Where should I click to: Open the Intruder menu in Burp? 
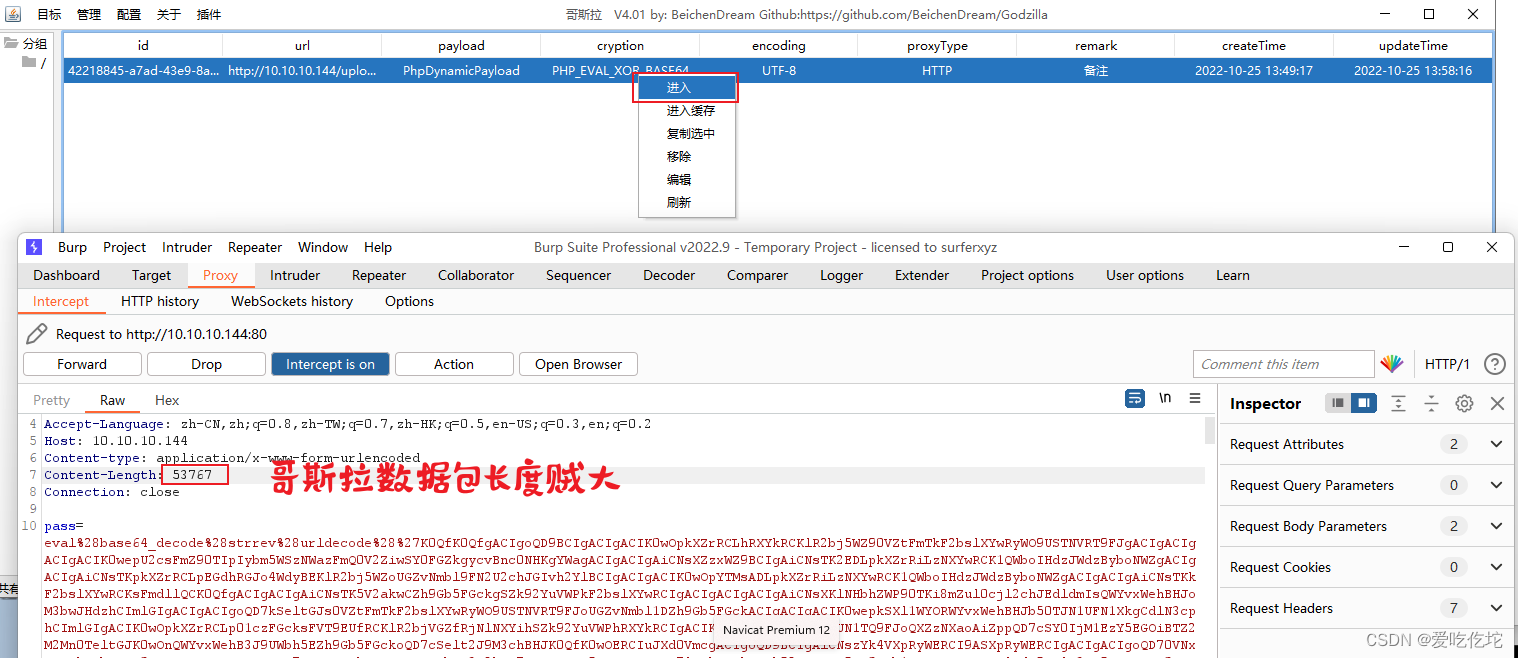pyautogui.click(x=187, y=247)
